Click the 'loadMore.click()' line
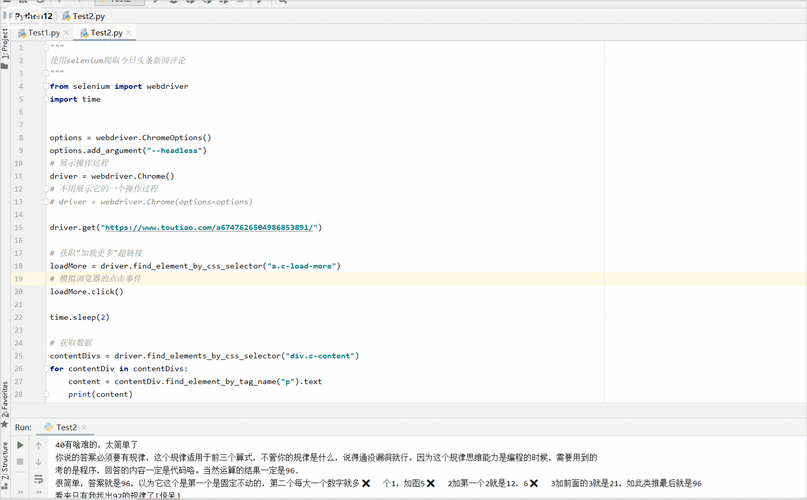The width and height of the screenshot is (807, 500). (x=86, y=291)
